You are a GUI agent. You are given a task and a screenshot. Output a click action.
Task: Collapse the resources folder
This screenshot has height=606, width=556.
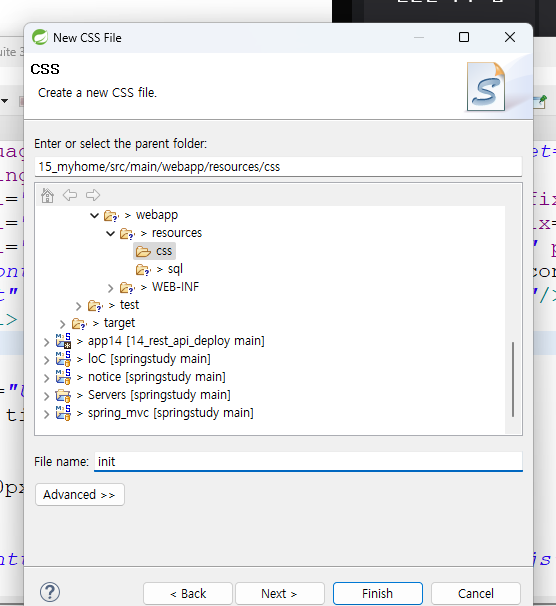[111, 233]
